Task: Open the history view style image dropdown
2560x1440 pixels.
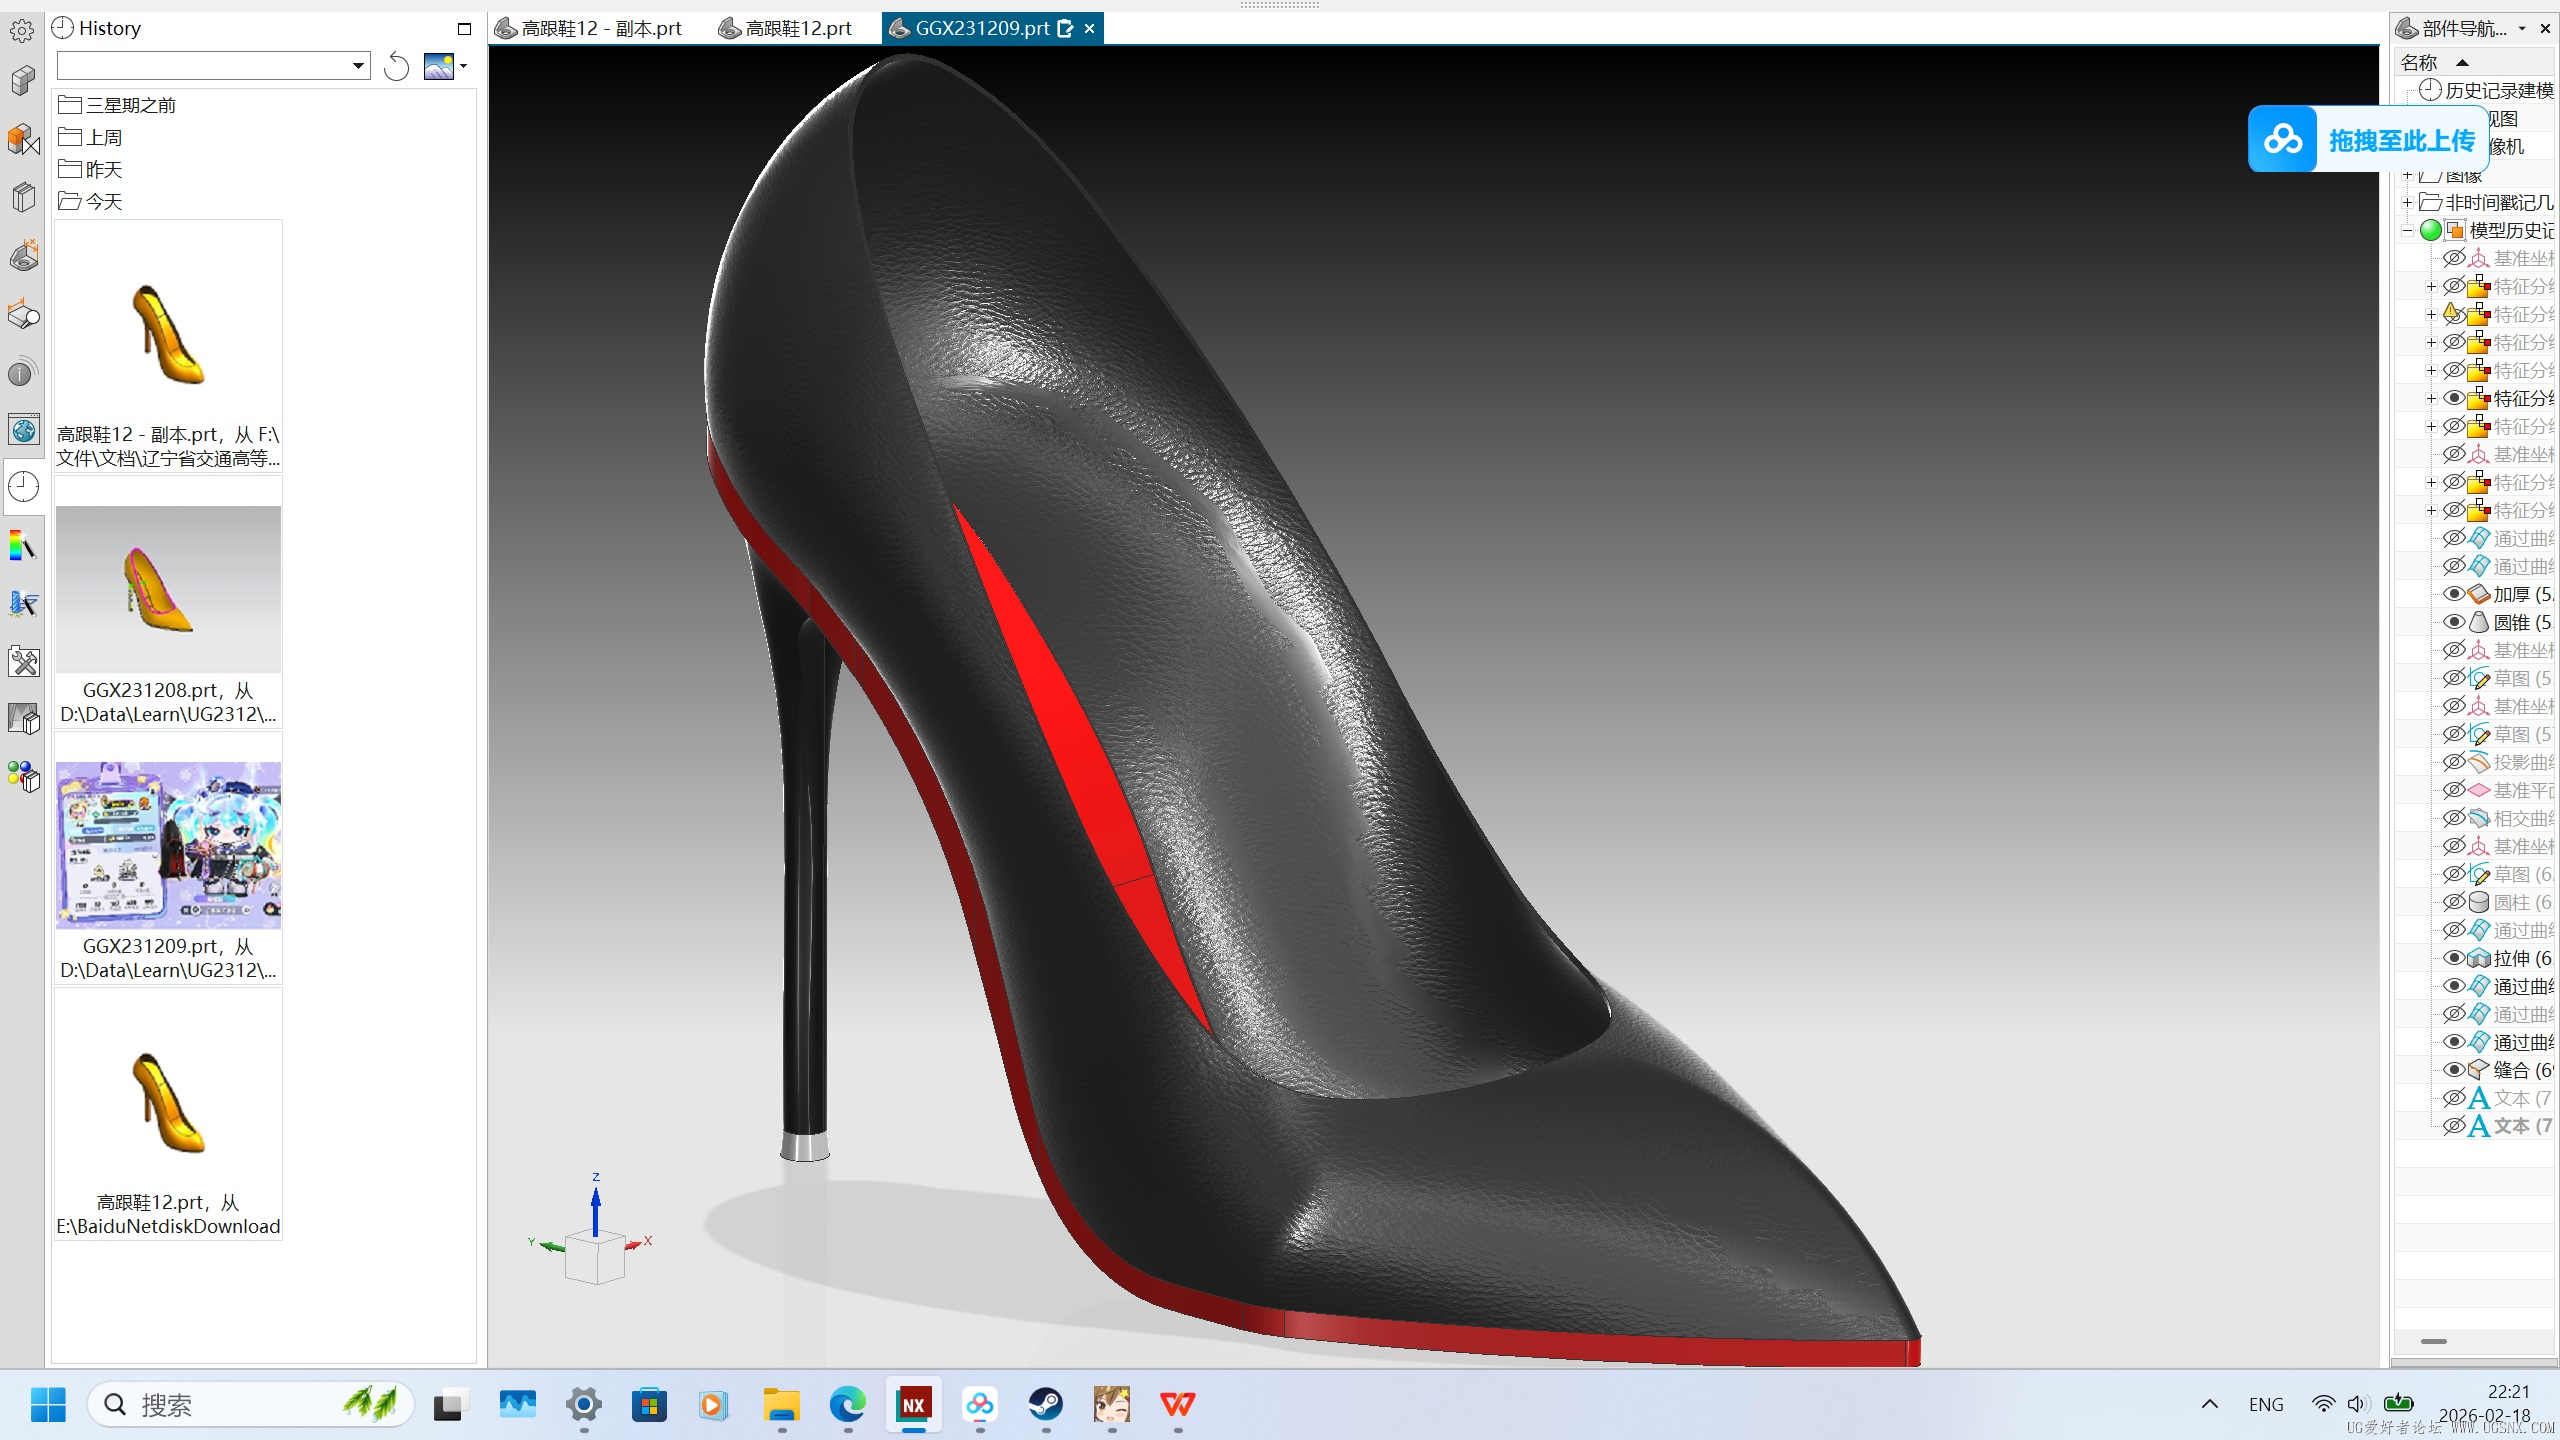Action: tap(446, 67)
